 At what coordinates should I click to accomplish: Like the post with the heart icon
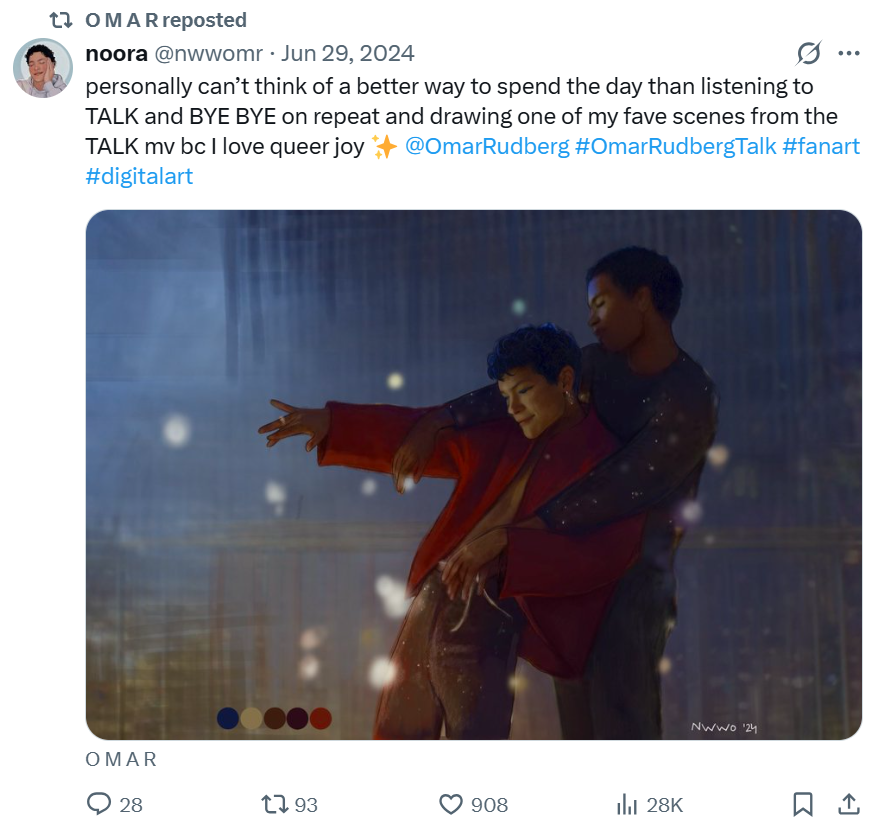(x=452, y=804)
